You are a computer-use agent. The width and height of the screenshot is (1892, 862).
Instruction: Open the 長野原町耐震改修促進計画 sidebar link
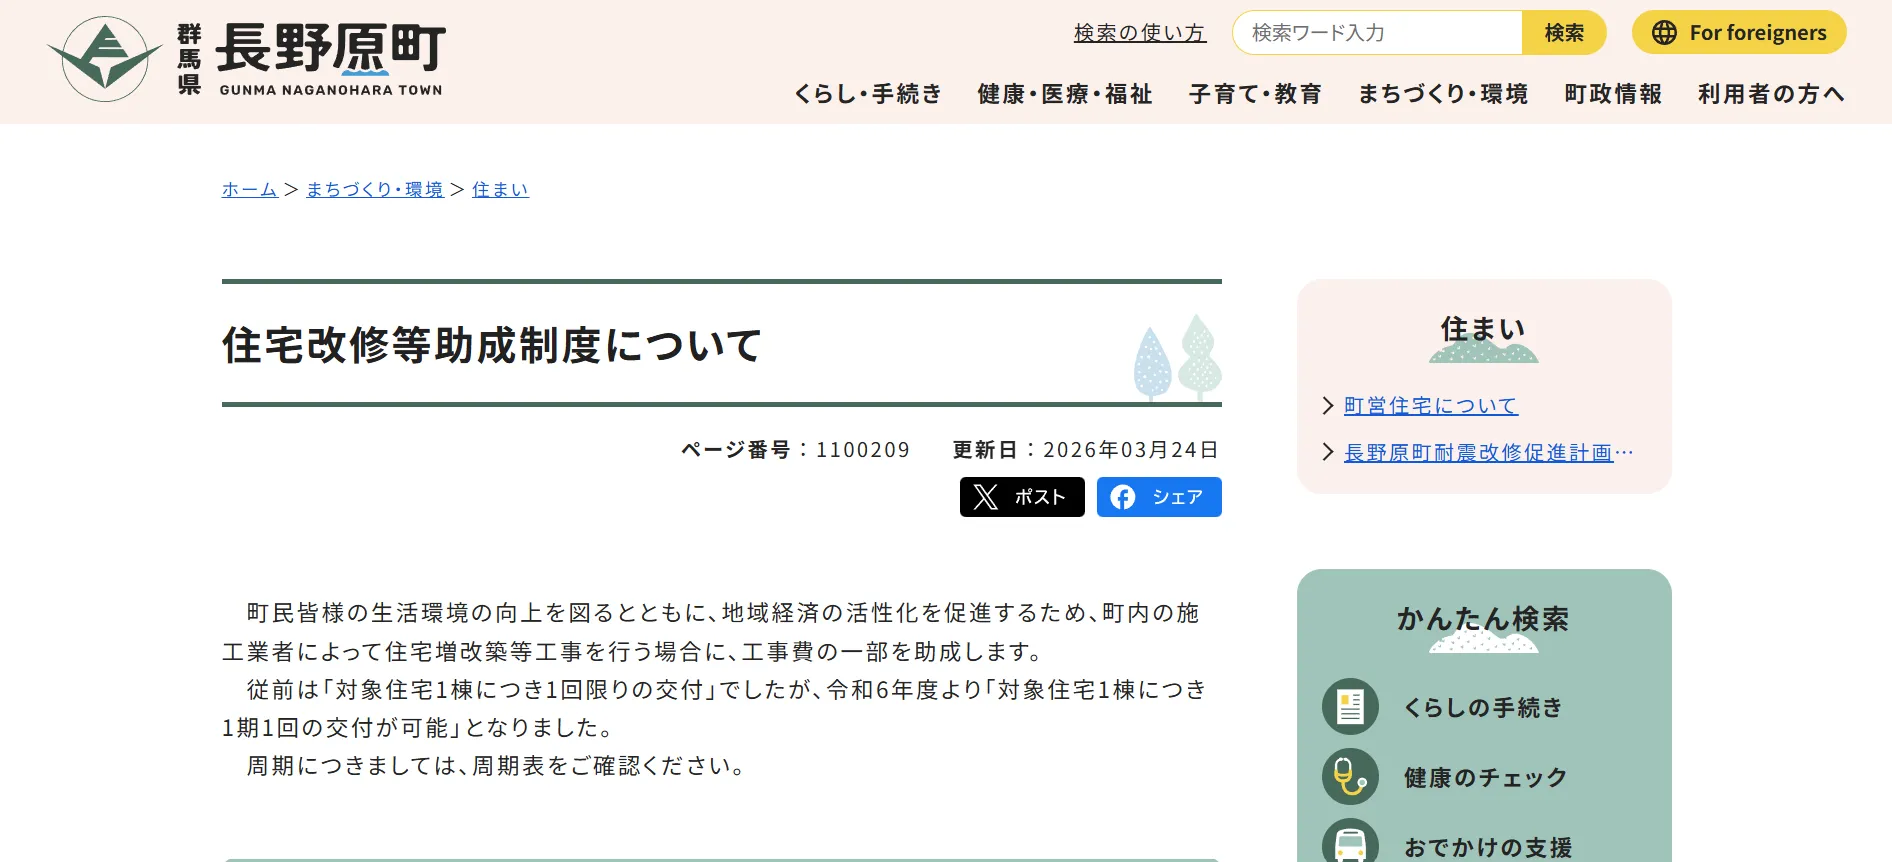tap(1488, 452)
